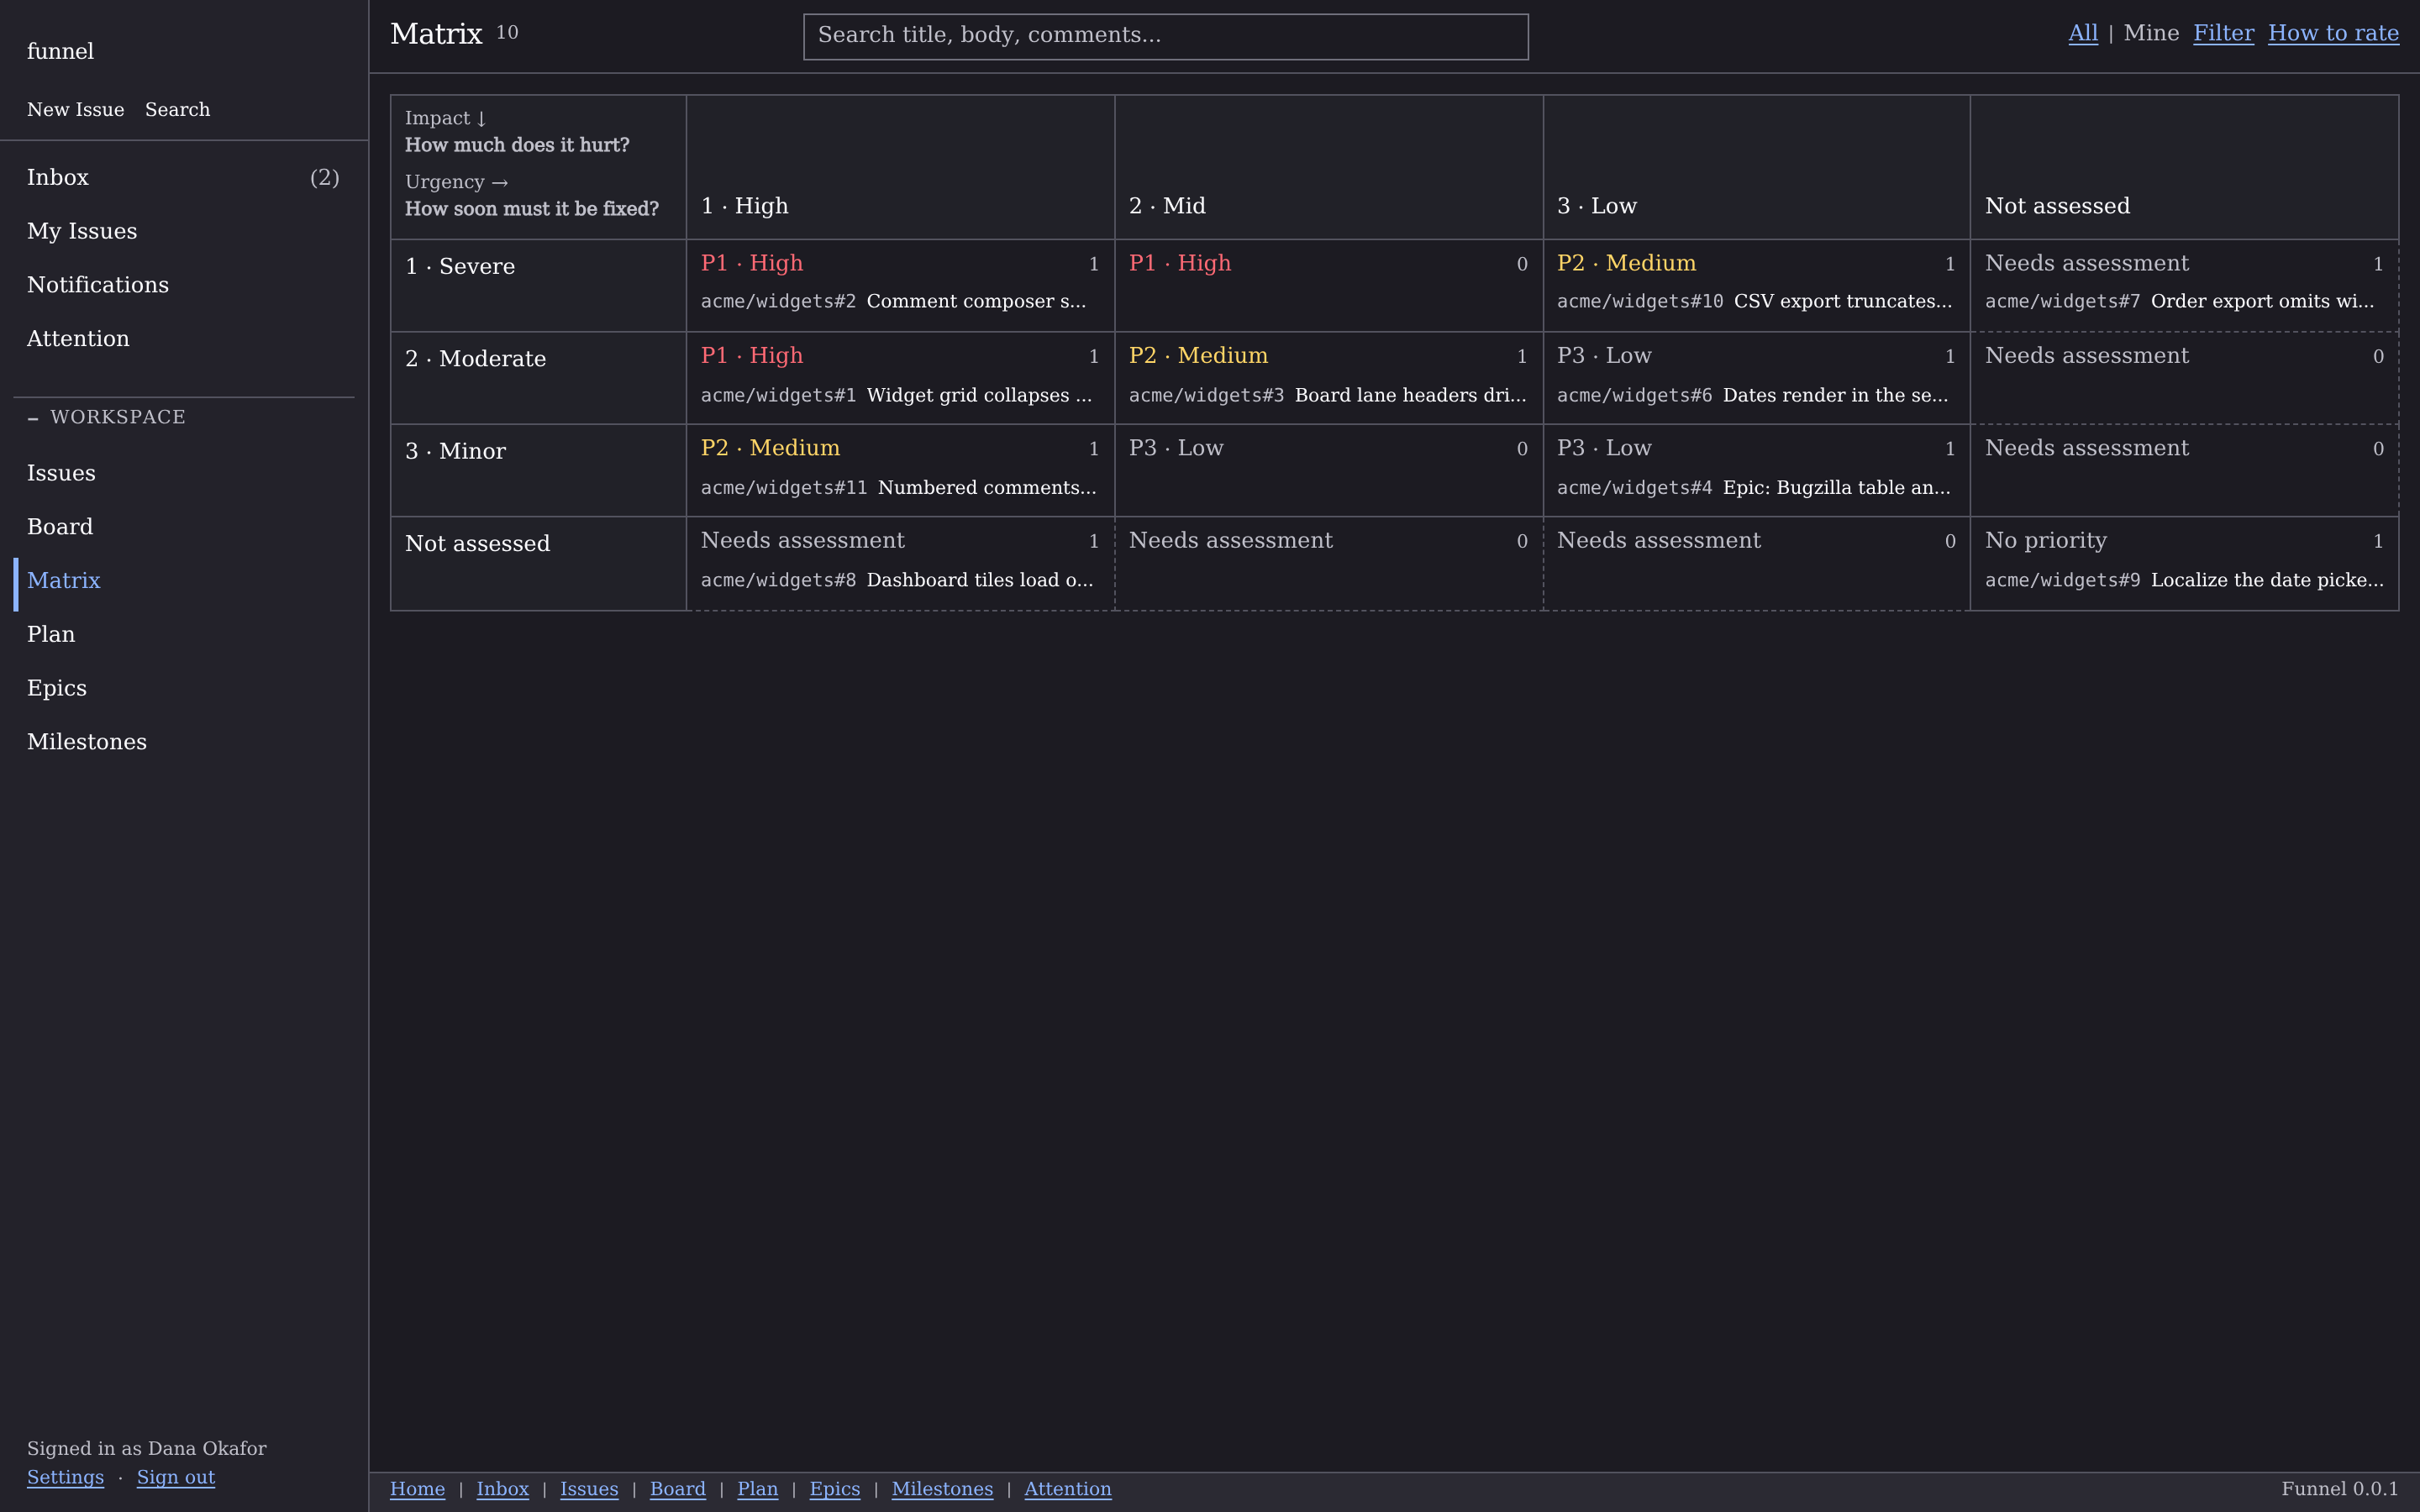Open My Issues in sidebar

(183, 231)
